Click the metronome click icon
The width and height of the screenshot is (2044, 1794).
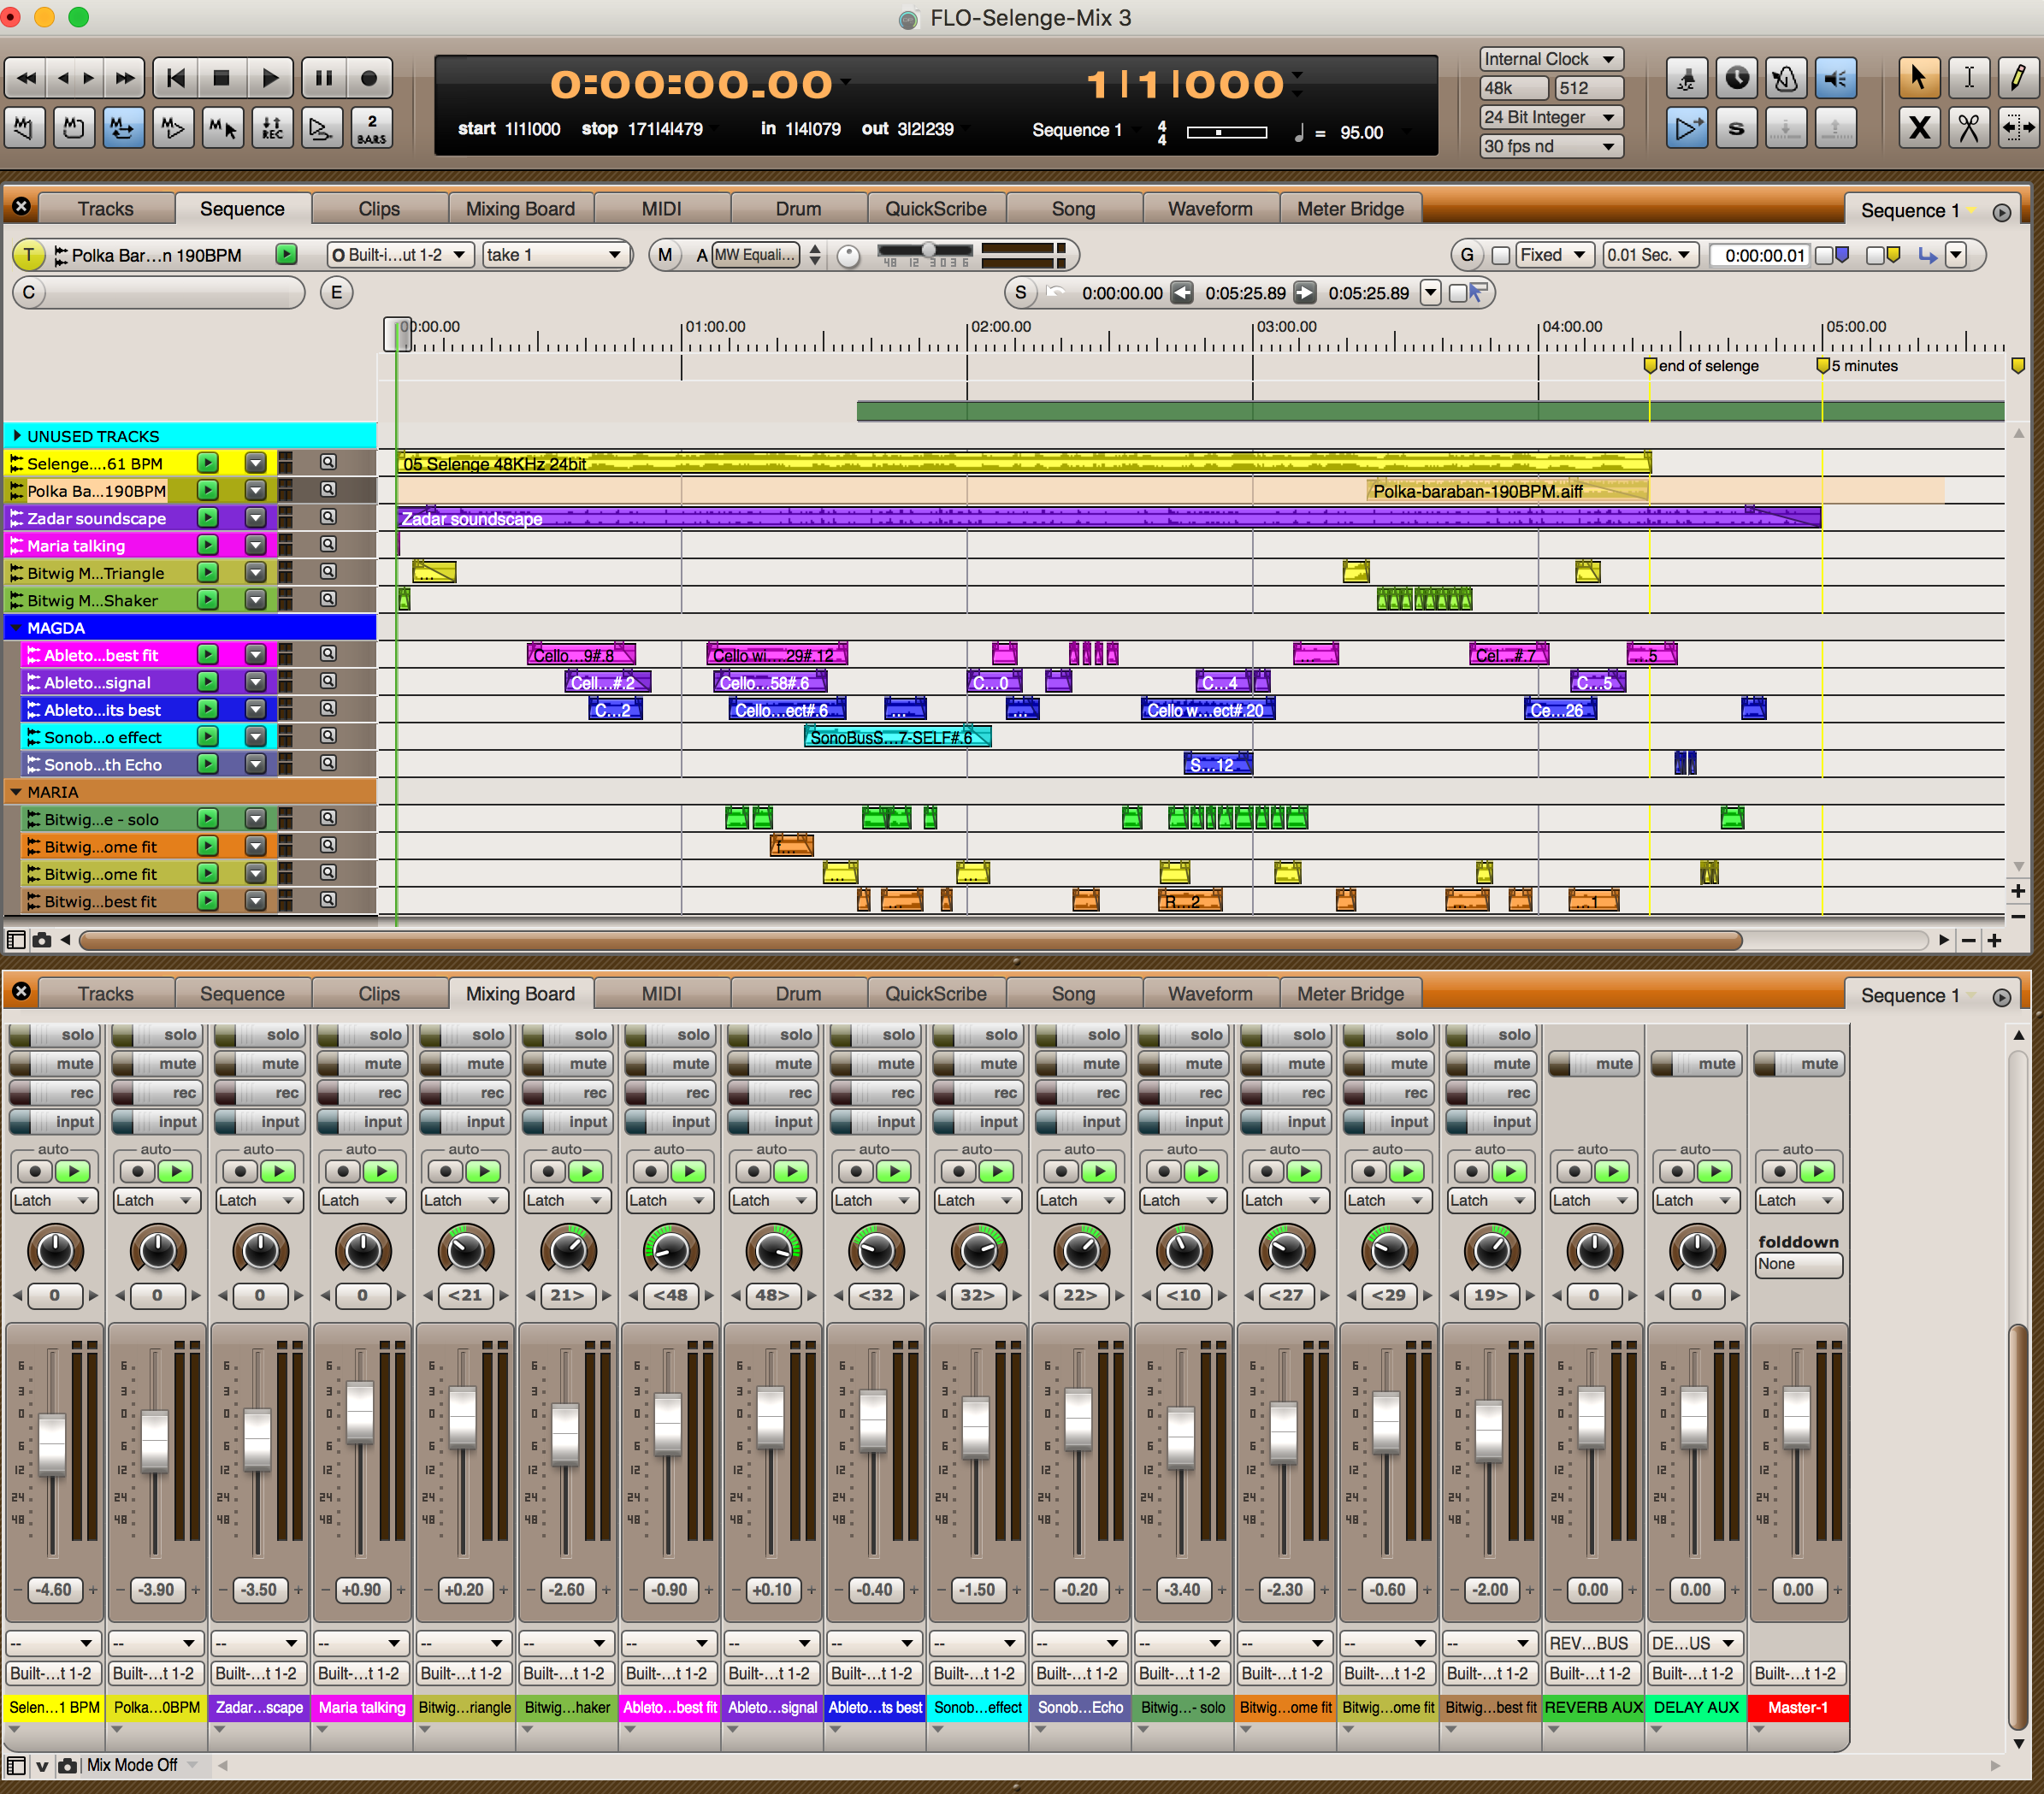coord(1785,78)
